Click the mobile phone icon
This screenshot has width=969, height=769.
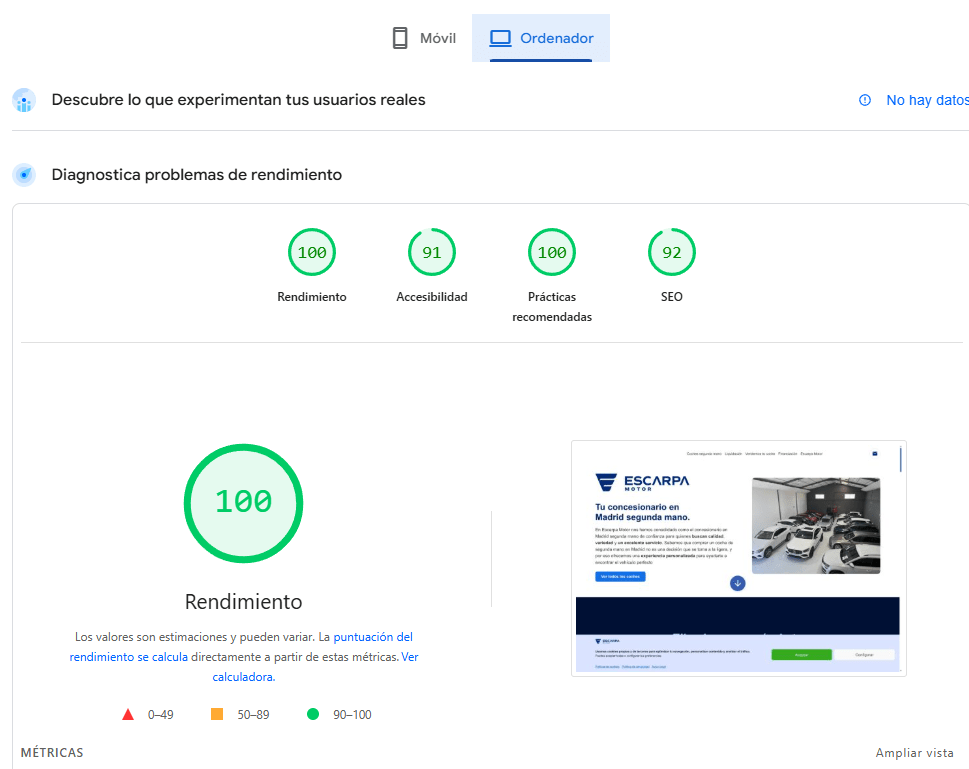click(x=400, y=38)
